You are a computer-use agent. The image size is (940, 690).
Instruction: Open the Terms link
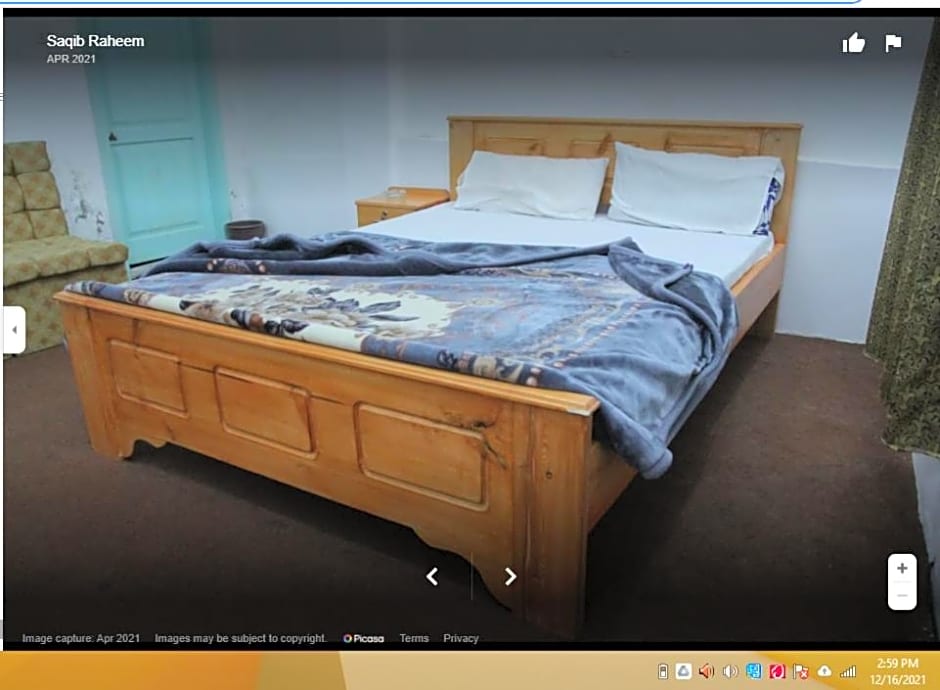pyautogui.click(x=414, y=638)
